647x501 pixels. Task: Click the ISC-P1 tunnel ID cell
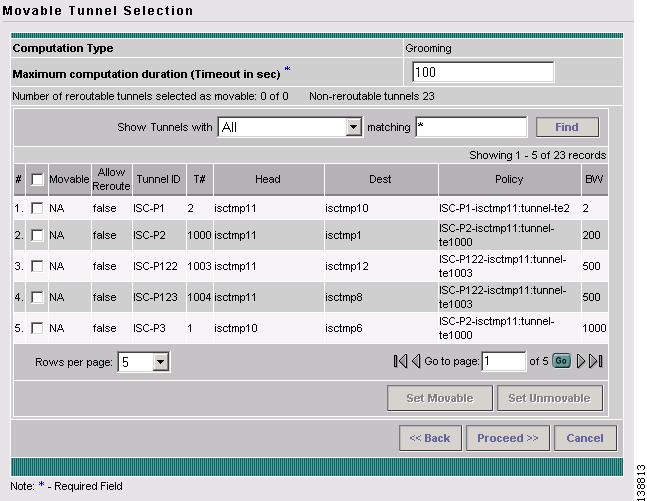coord(149,208)
